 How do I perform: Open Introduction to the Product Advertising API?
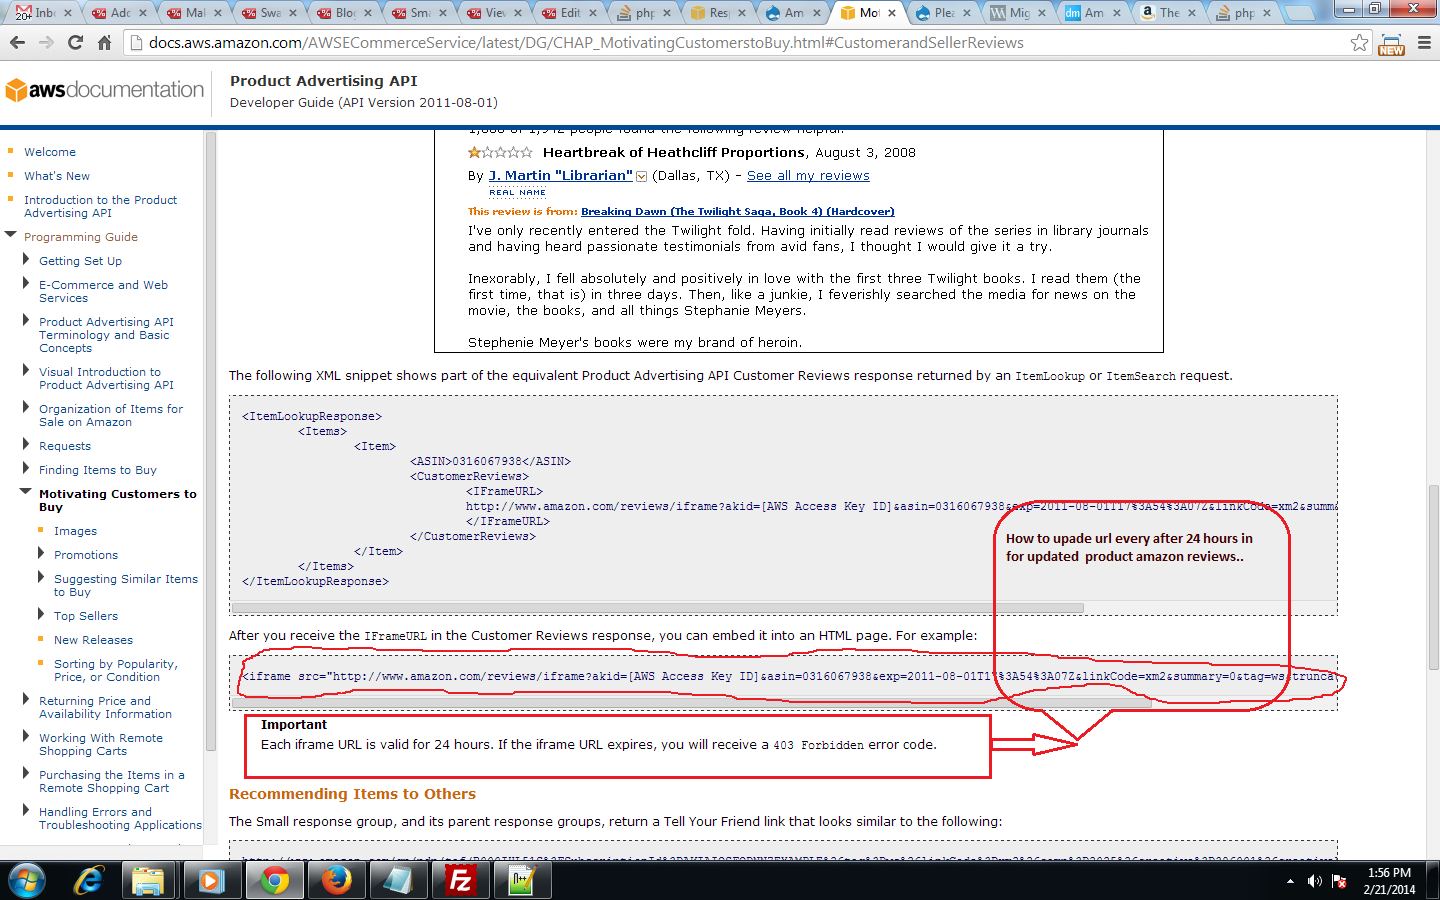(x=100, y=206)
